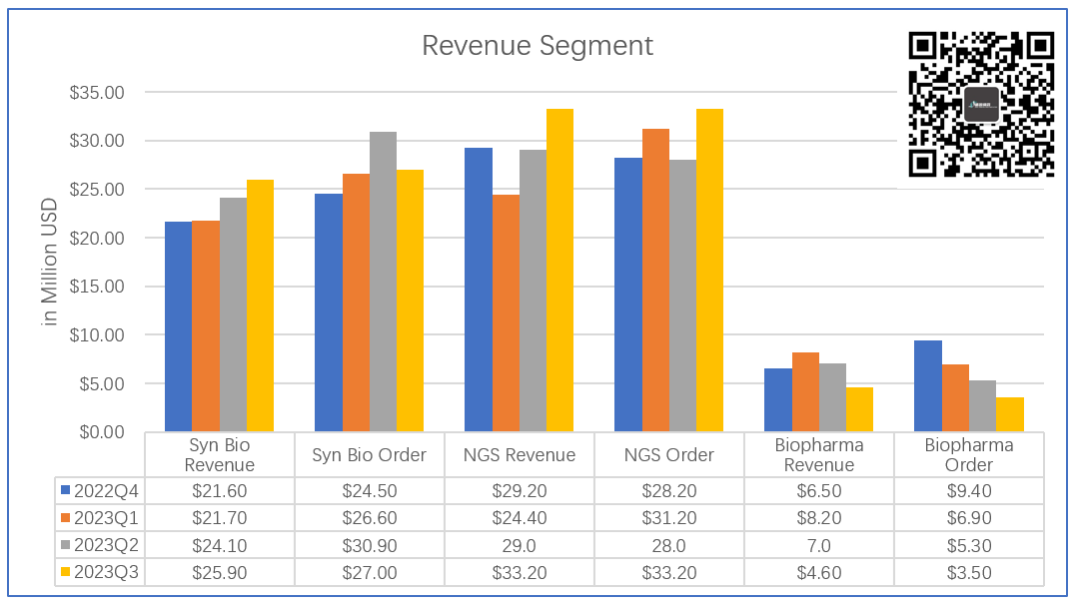Screen dimensions: 1080x608
Task: Select the gray 2023Q2 legend swatch
Action: click(67, 545)
